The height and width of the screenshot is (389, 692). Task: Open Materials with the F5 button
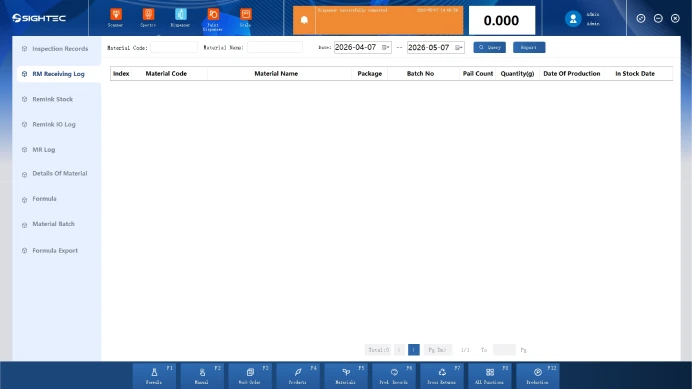(346, 376)
